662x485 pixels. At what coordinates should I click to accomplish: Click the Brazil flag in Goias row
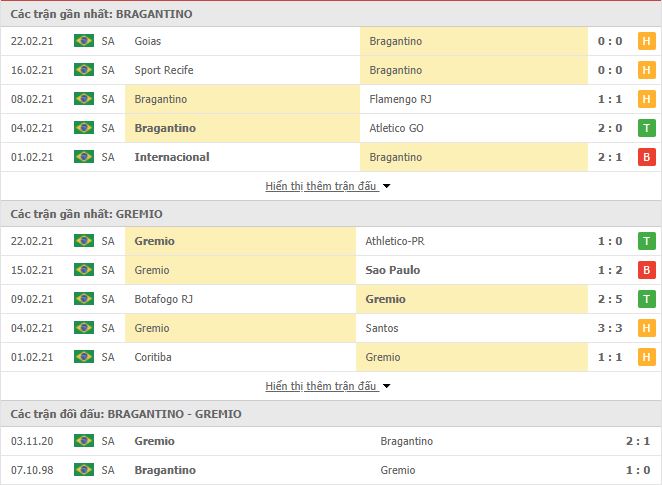pos(84,41)
